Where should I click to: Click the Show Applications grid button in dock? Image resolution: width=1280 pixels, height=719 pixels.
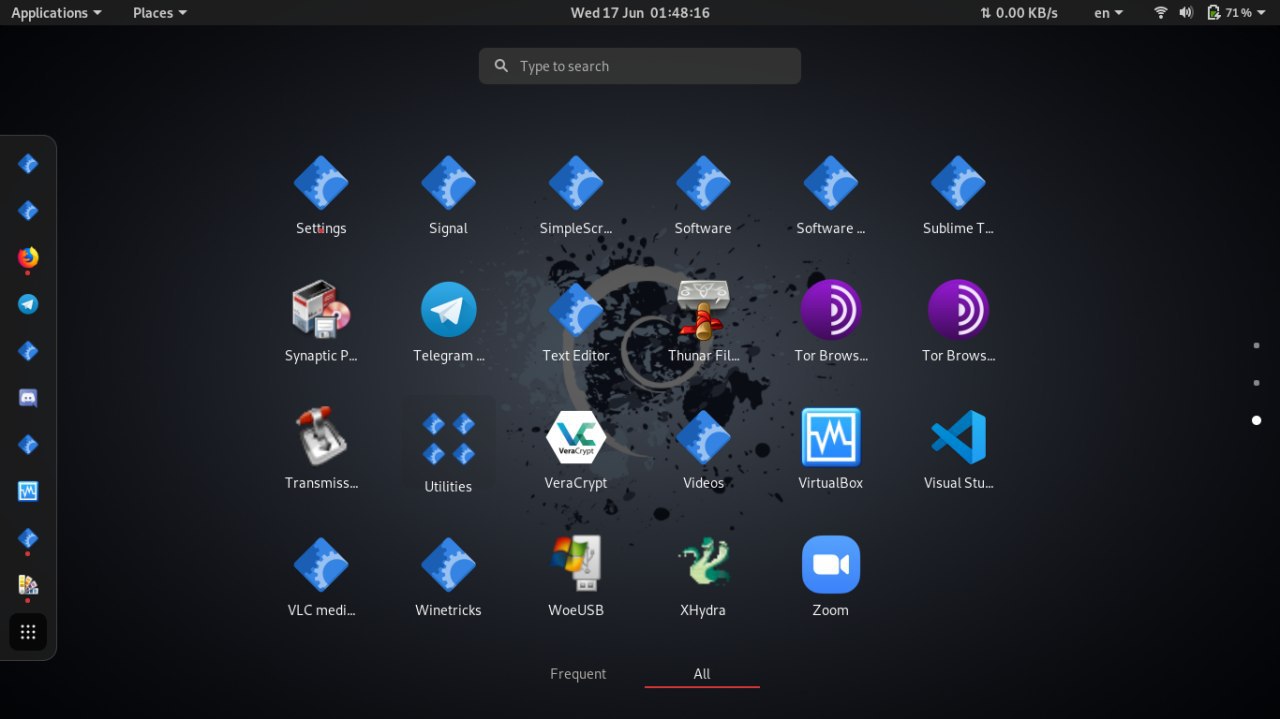[28, 632]
